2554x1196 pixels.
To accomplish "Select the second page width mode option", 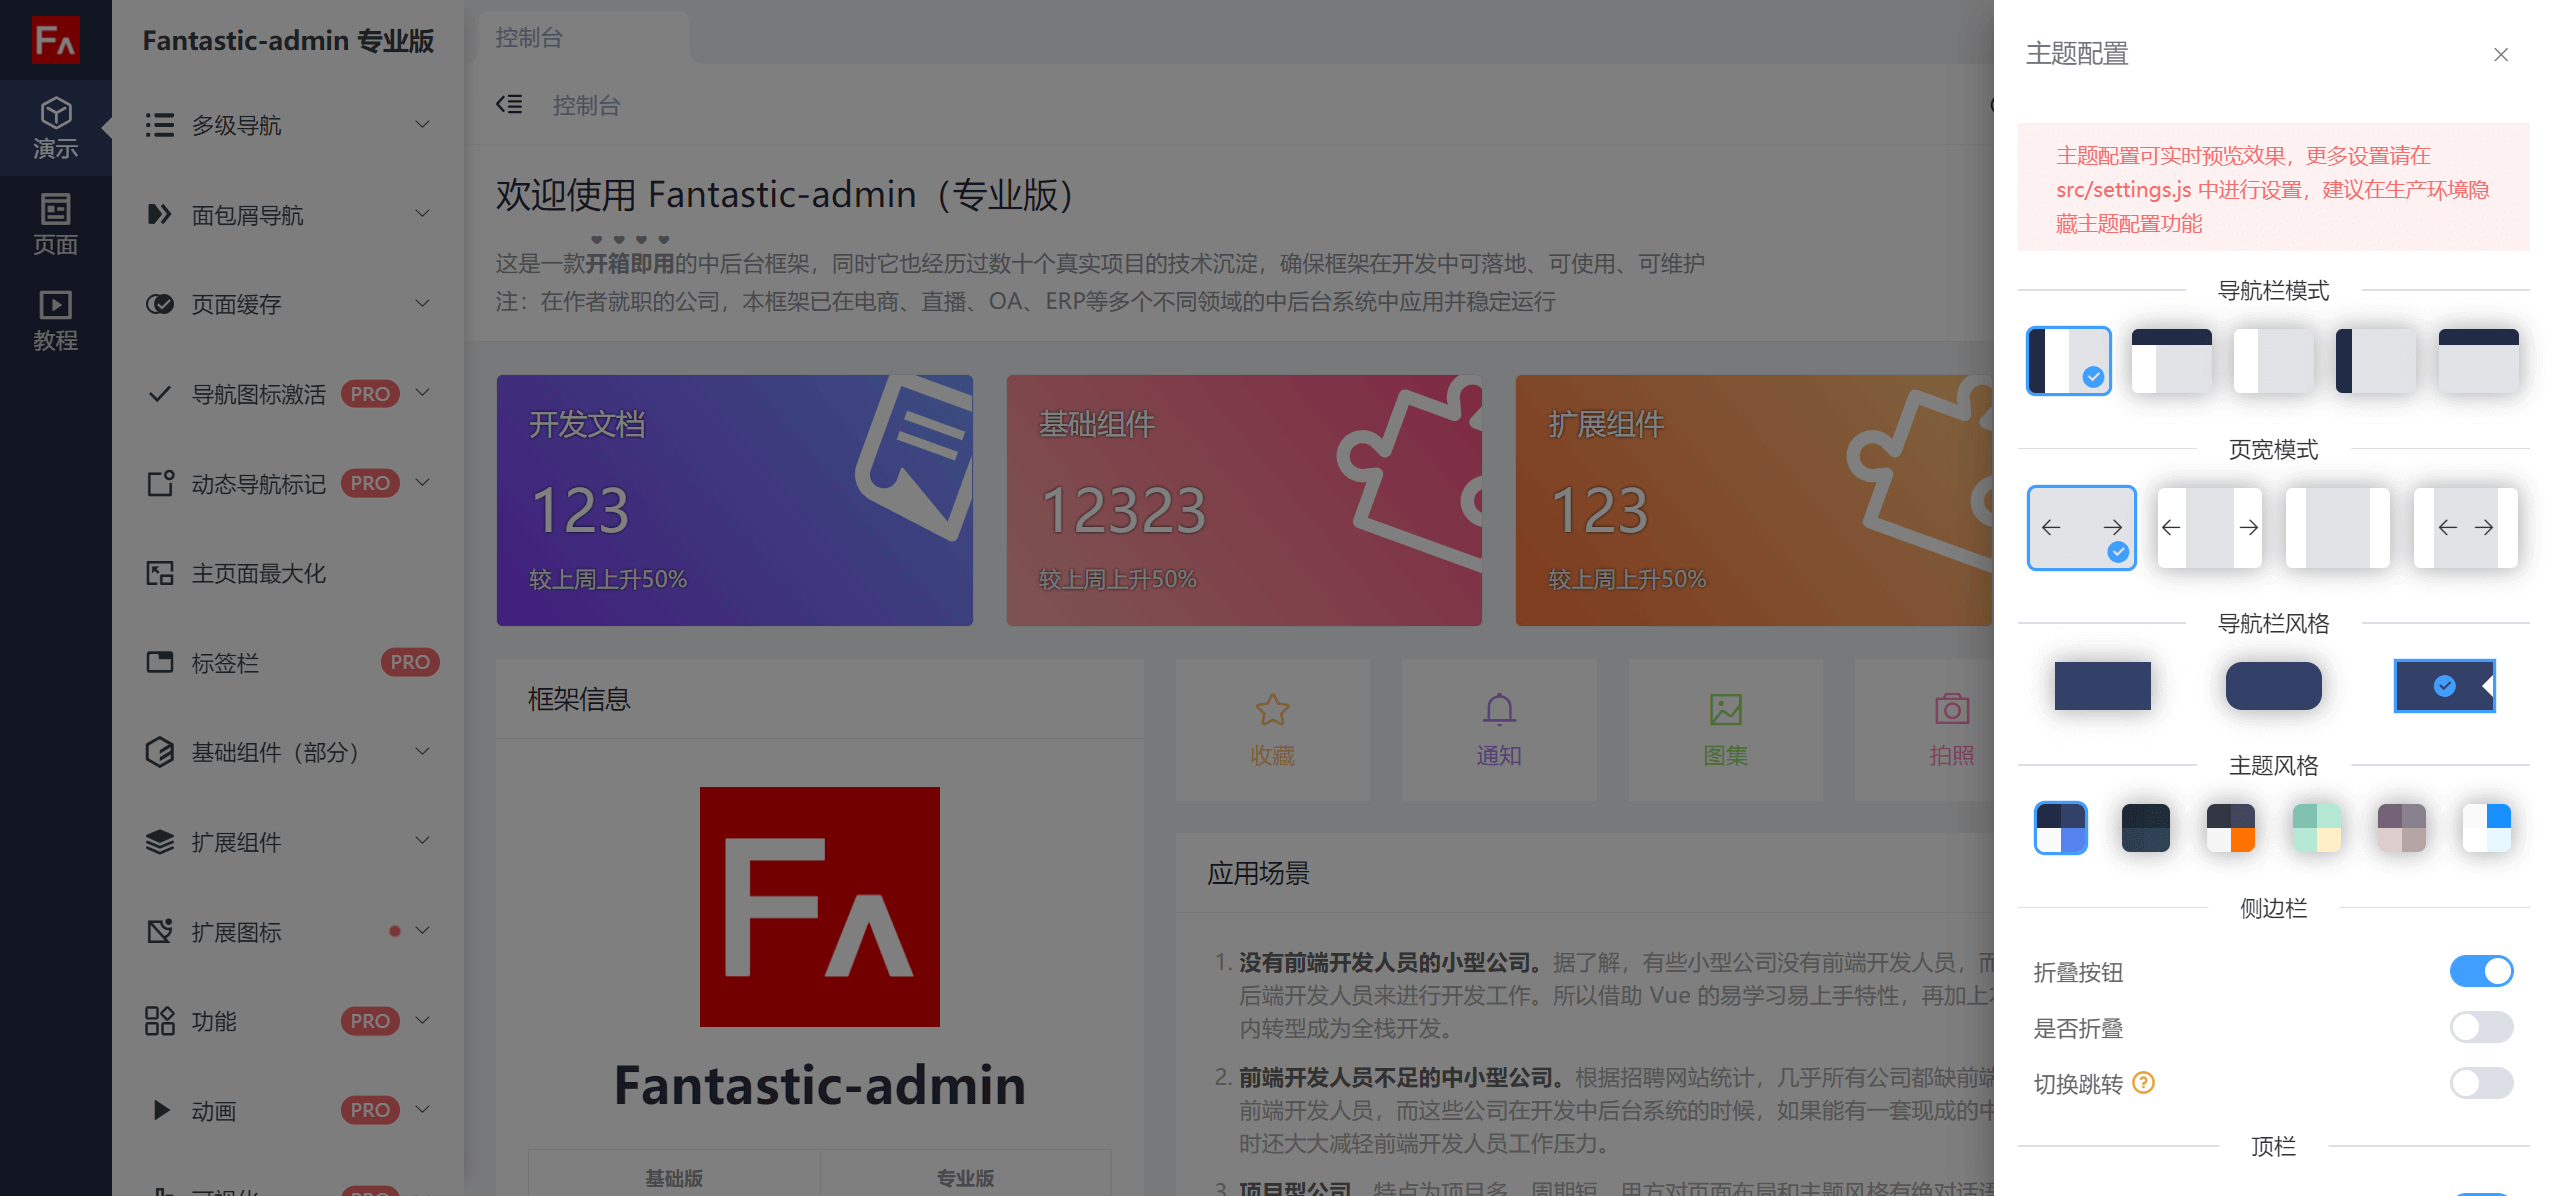I will click(2209, 528).
